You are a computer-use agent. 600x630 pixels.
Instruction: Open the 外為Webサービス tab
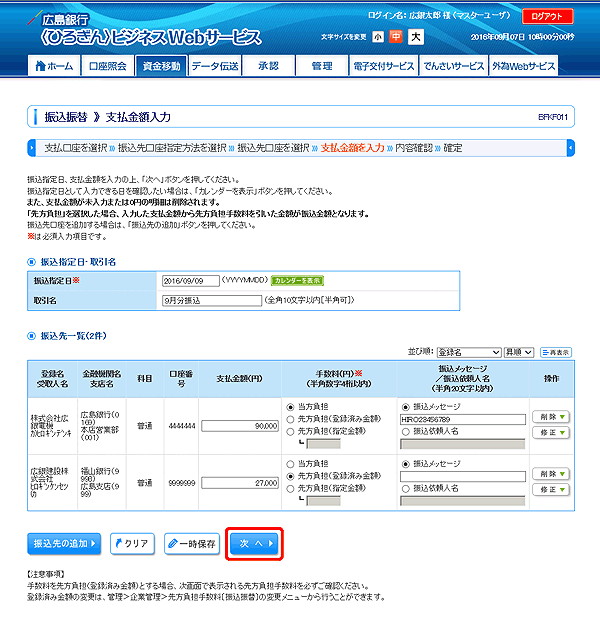point(524,65)
